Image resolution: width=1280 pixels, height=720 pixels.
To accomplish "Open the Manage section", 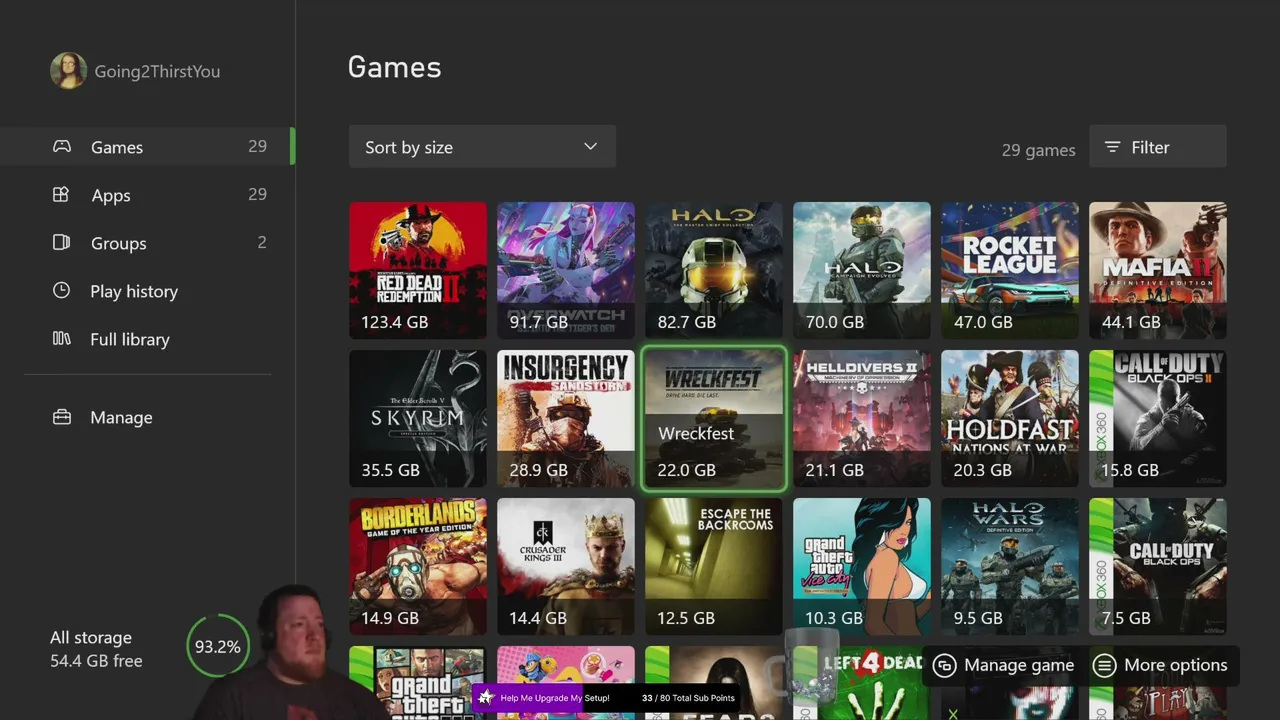I will (x=121, y=417).
